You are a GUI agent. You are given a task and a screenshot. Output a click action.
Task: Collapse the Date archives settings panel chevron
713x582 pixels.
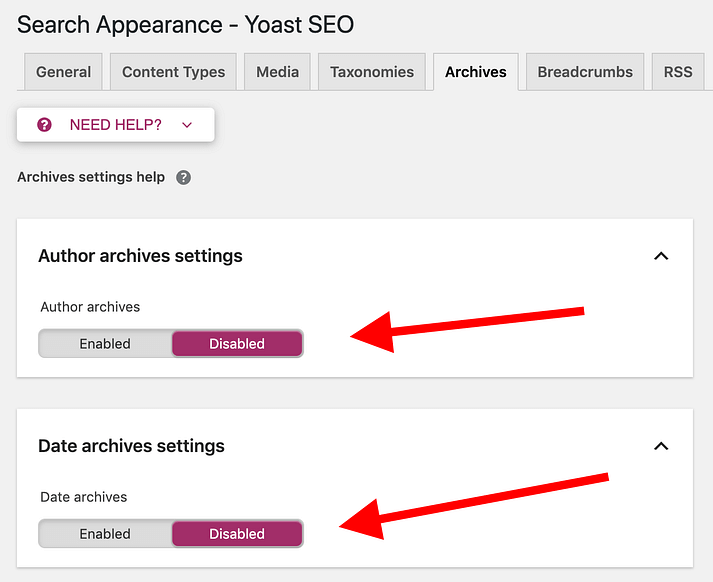click(x=660, y=446)
